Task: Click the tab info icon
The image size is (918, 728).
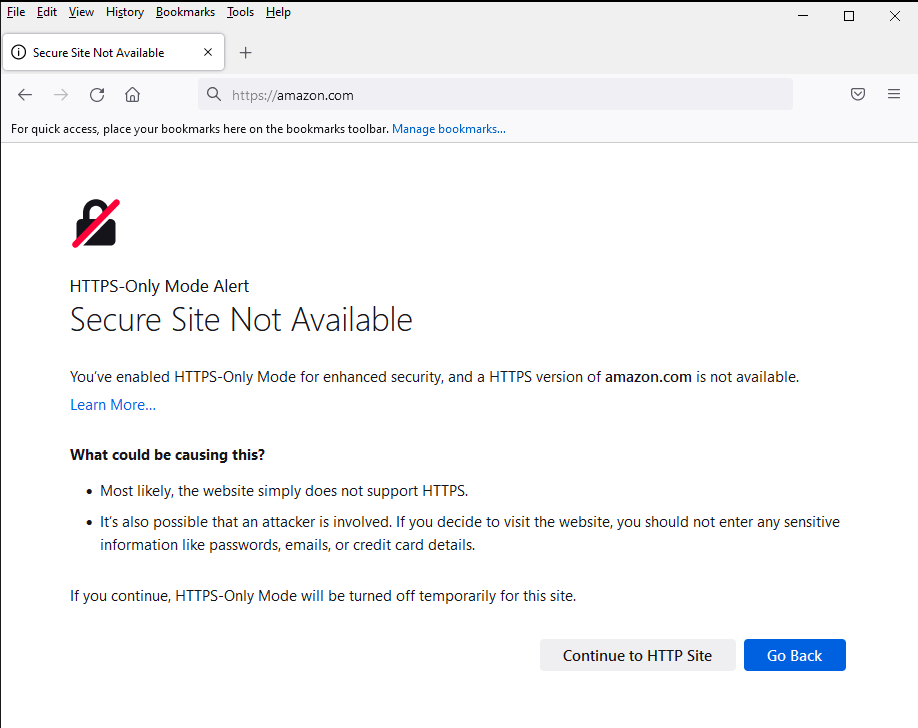Action: pyautogui.click(x=19, y=52)
